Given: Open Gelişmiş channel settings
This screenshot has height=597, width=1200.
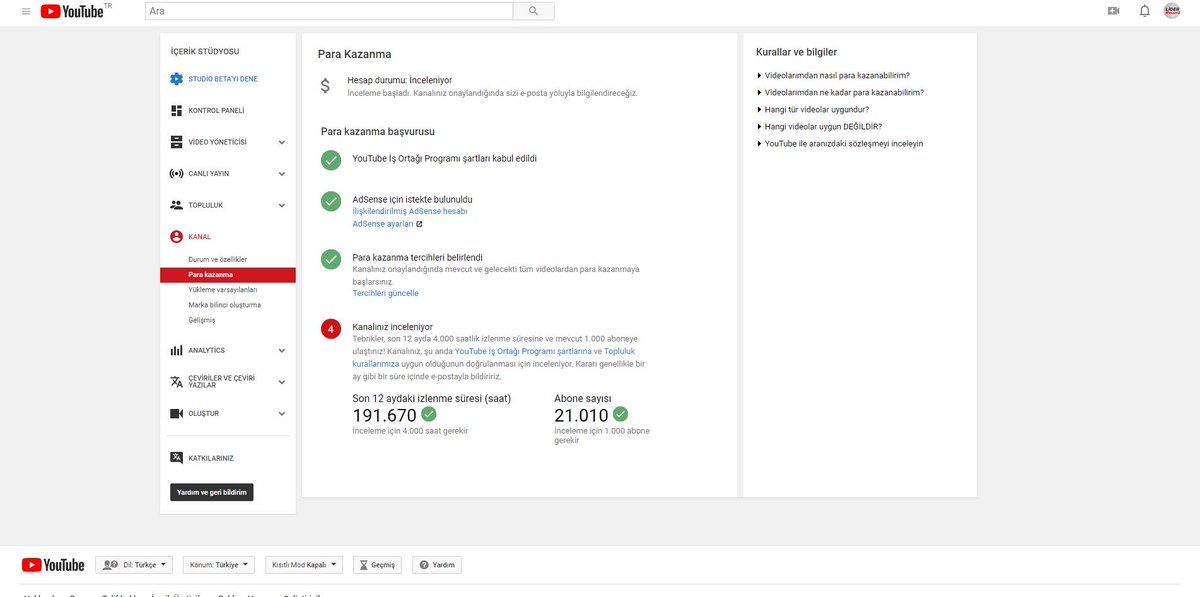Looking at the screenshot, I should (201, 320).
